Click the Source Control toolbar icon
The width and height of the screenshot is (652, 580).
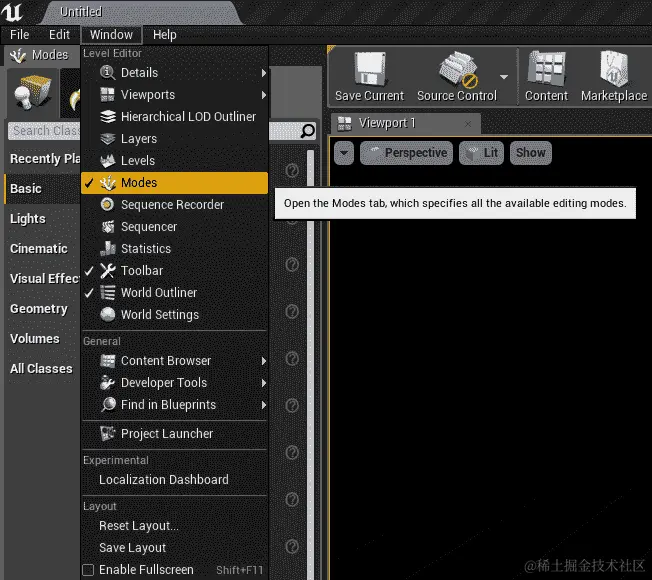pos(458,69)
